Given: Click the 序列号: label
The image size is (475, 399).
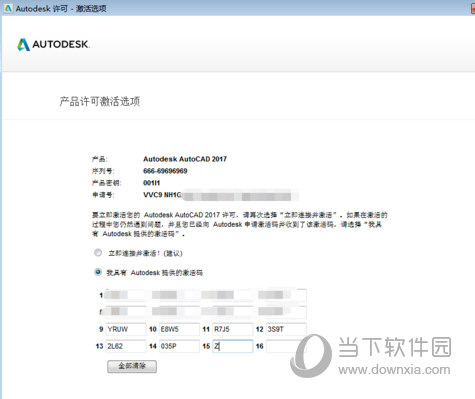Looking at the screenshot, I should coord(103,171).
